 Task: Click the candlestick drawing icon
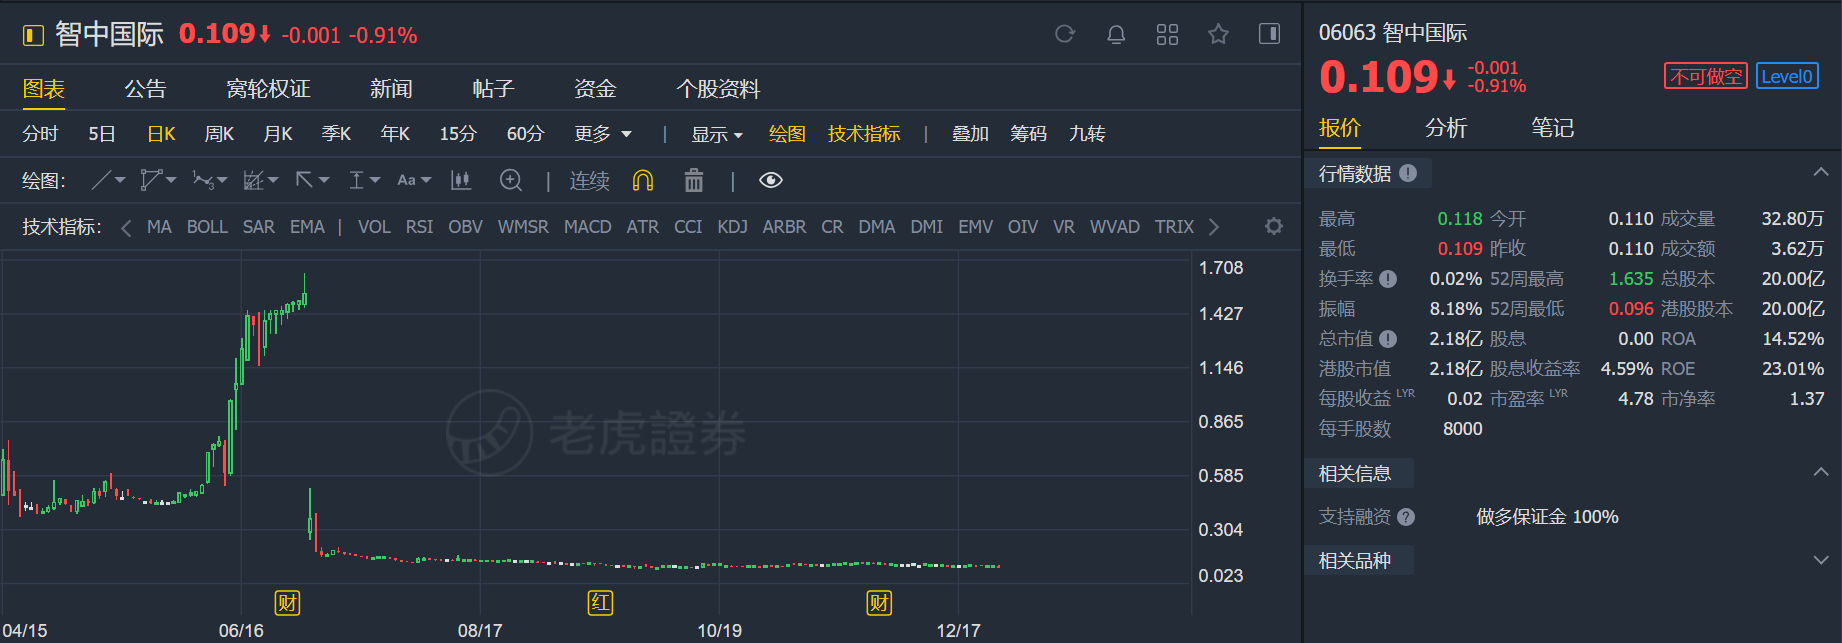tap(461, 180)
